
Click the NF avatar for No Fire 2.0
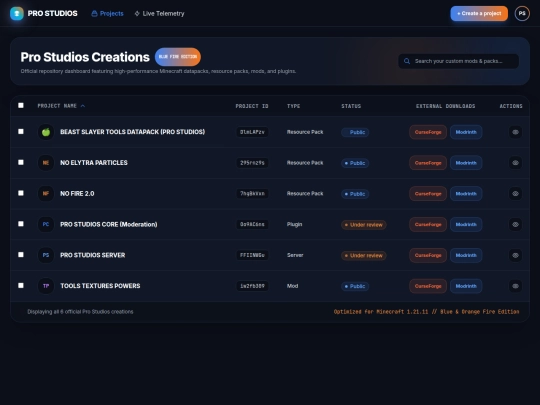pos(46,194)
